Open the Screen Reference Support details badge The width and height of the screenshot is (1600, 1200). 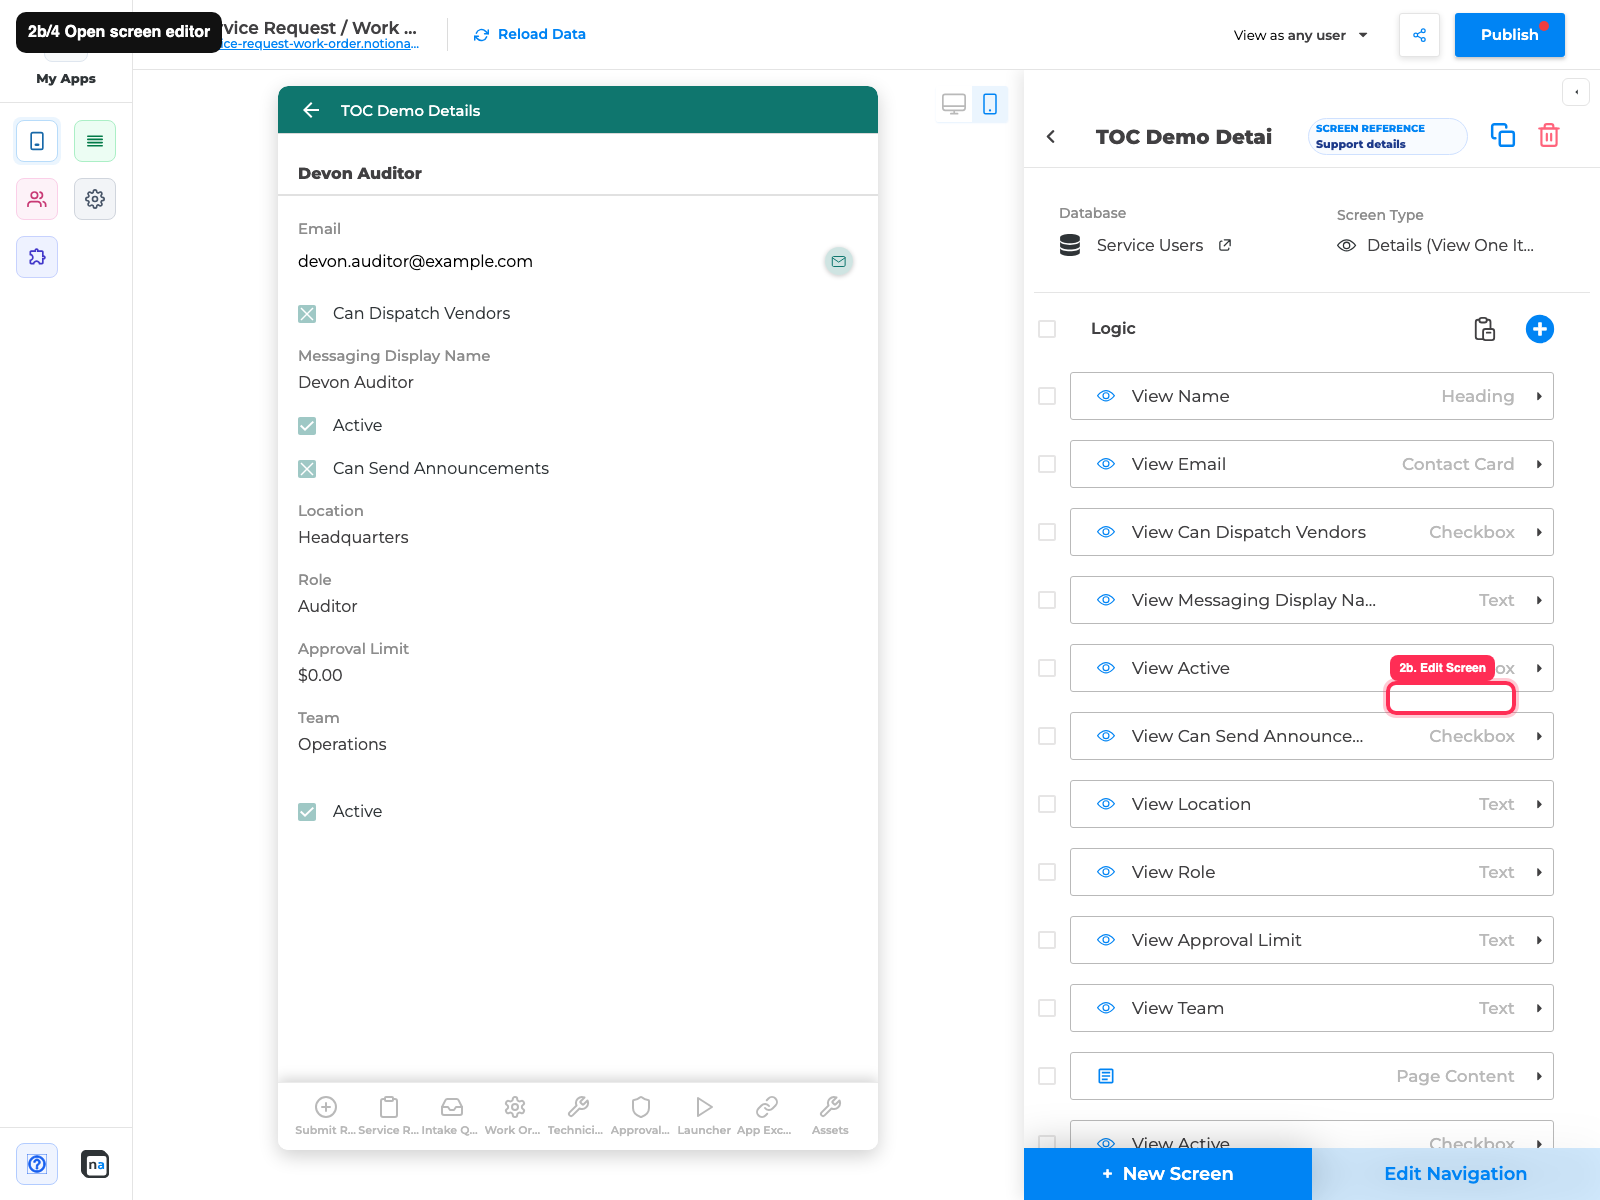point(1387,136)
